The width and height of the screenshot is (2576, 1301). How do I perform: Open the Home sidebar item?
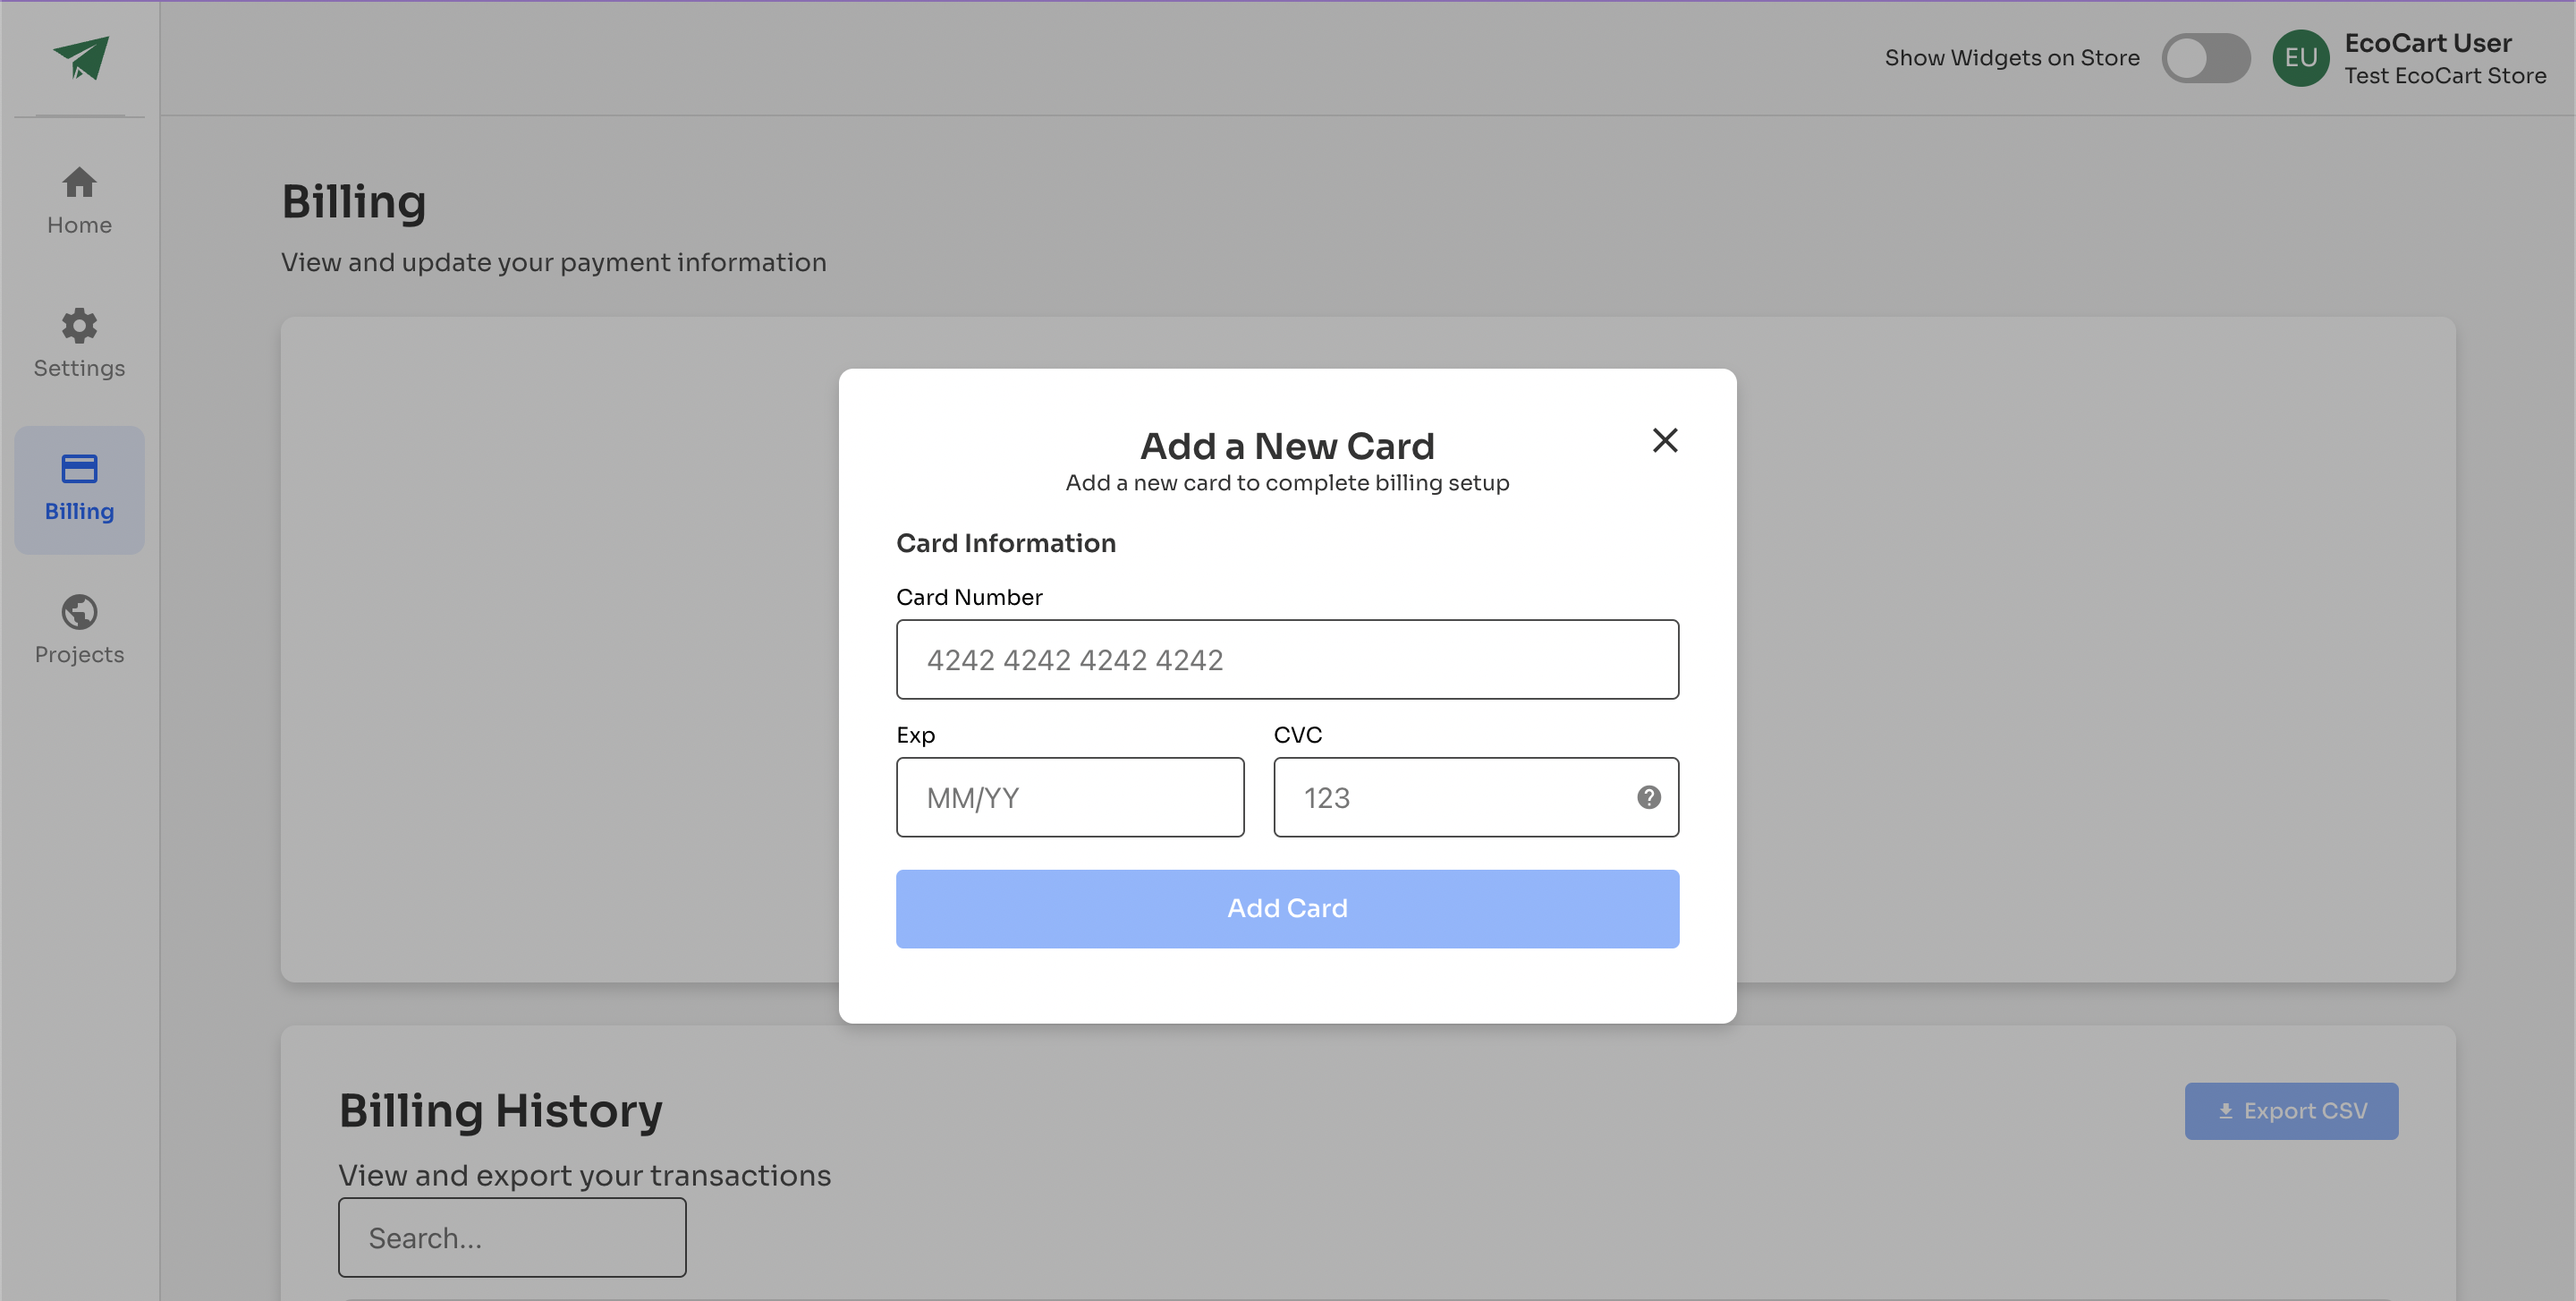(79, 201)
